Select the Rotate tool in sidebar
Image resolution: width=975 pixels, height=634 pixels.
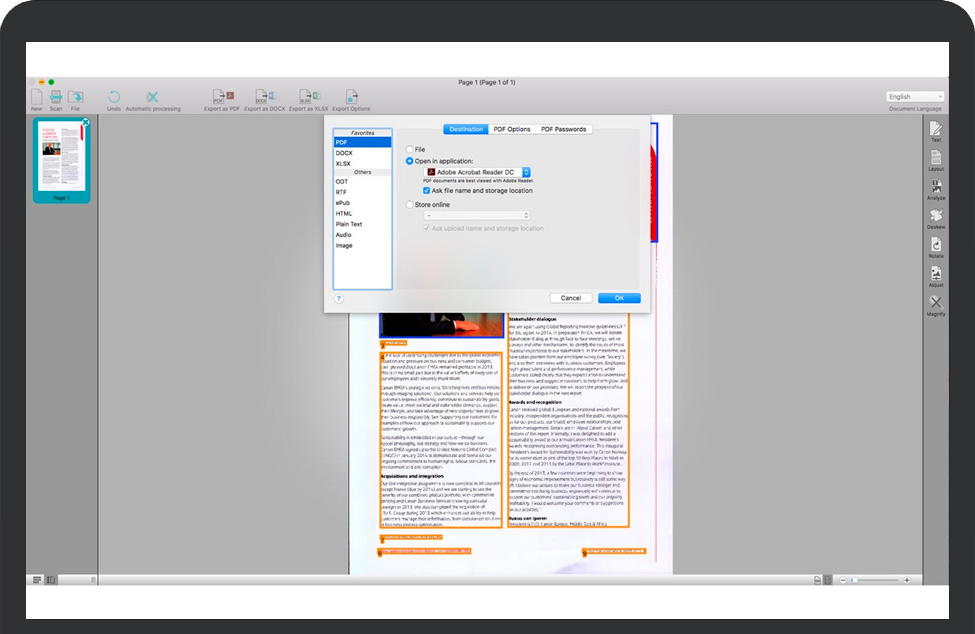[936, 245]
